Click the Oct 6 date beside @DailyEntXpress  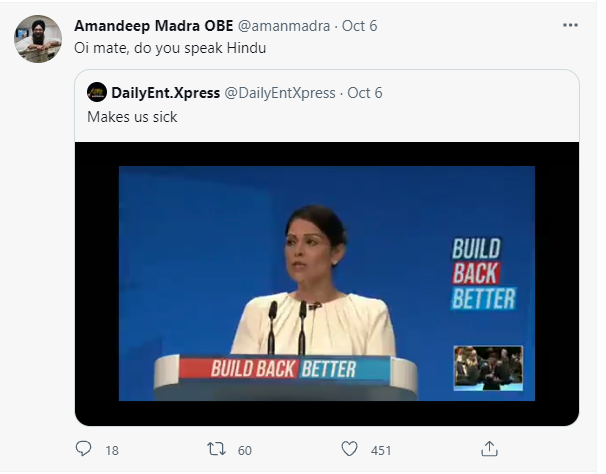point(365,93)
